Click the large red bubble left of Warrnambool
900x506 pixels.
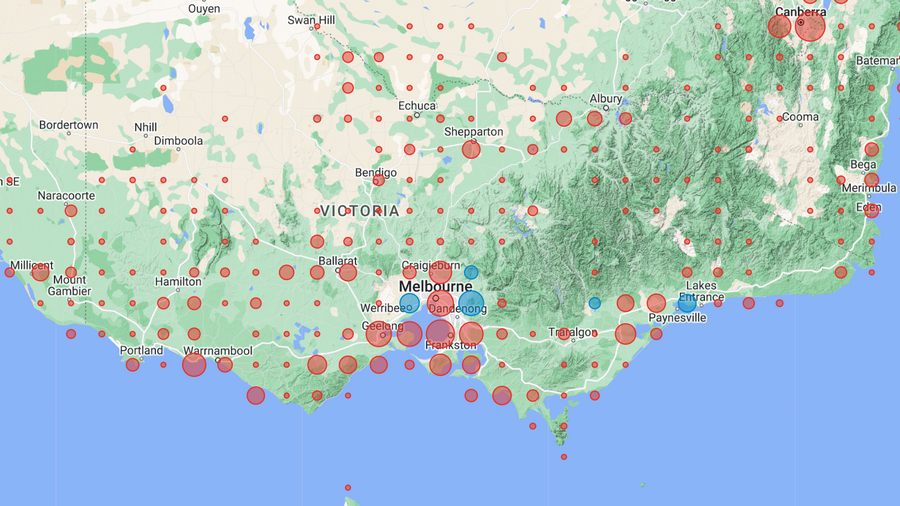pyautogui.click(x=194, y=365)
